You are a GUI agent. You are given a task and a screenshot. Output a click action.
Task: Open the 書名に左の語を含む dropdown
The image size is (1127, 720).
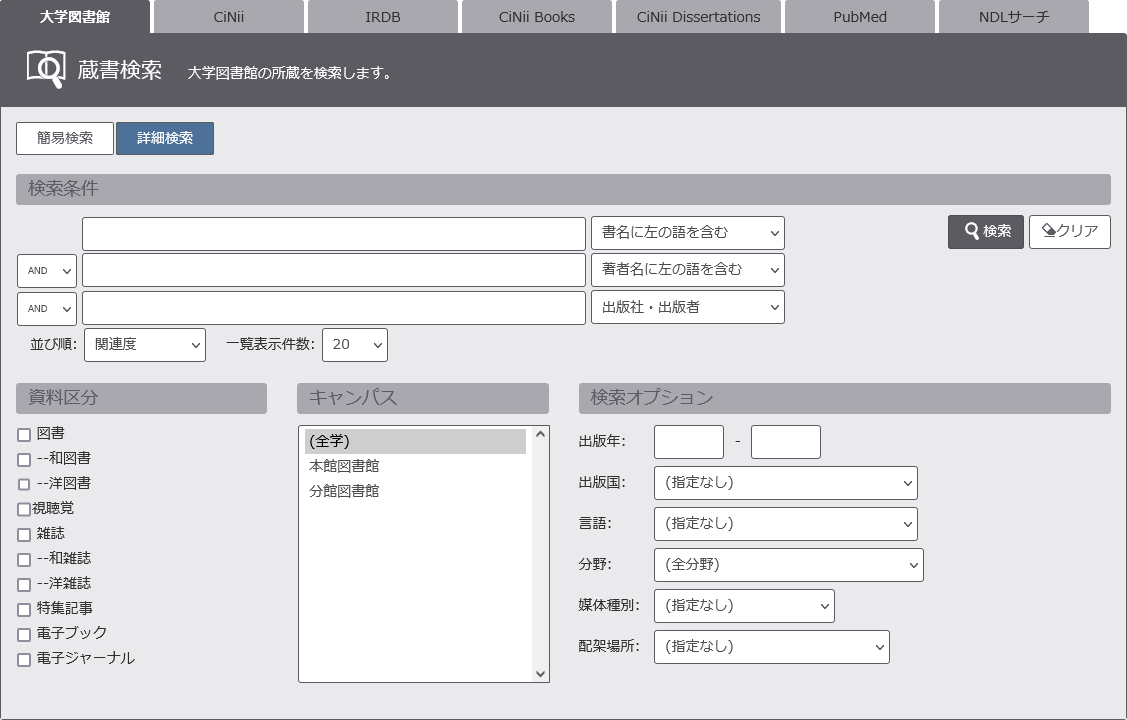[x=687, y=233]
